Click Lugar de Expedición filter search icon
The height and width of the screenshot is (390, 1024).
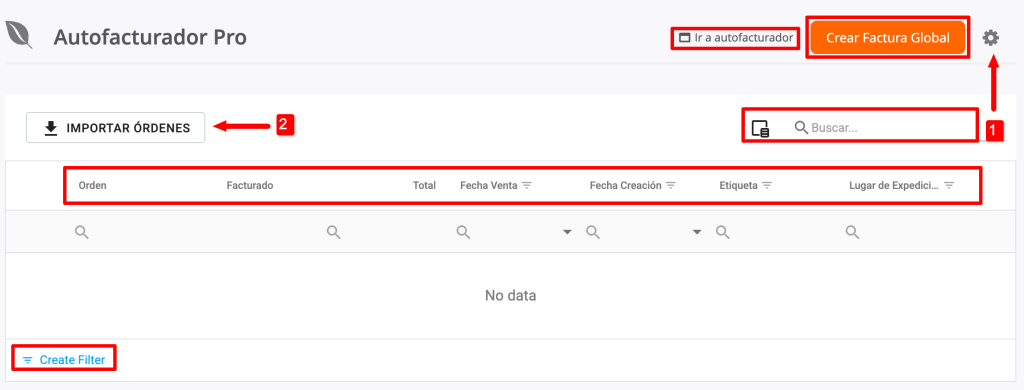click(852, 232)
